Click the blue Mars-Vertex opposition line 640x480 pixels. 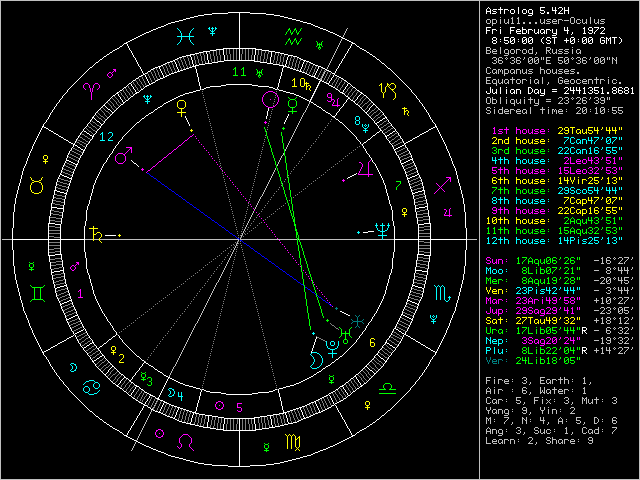239,240
